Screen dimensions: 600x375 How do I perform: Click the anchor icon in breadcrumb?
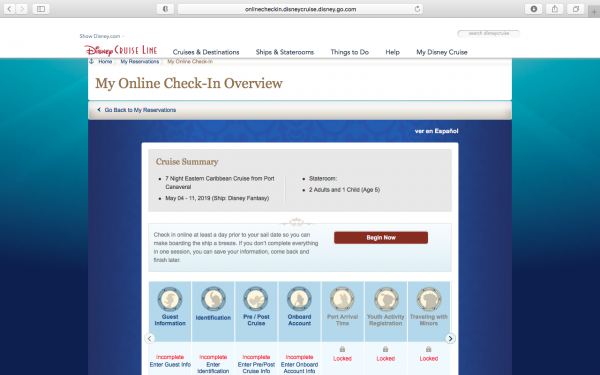coord(91,61)
